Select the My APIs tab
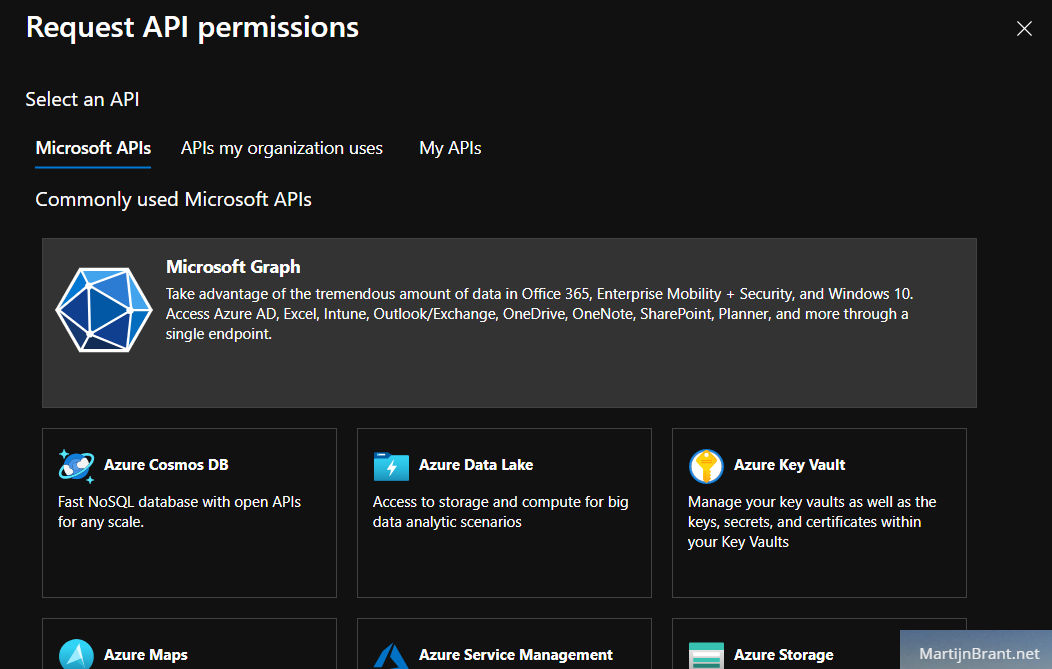The height and width of the screenshot is (669, 1052). point(450,148)
